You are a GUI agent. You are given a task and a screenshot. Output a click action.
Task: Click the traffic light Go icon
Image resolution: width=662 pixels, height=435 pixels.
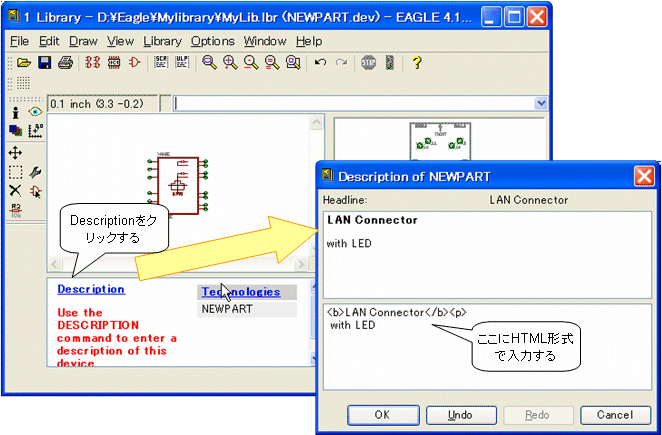[390, 63]
